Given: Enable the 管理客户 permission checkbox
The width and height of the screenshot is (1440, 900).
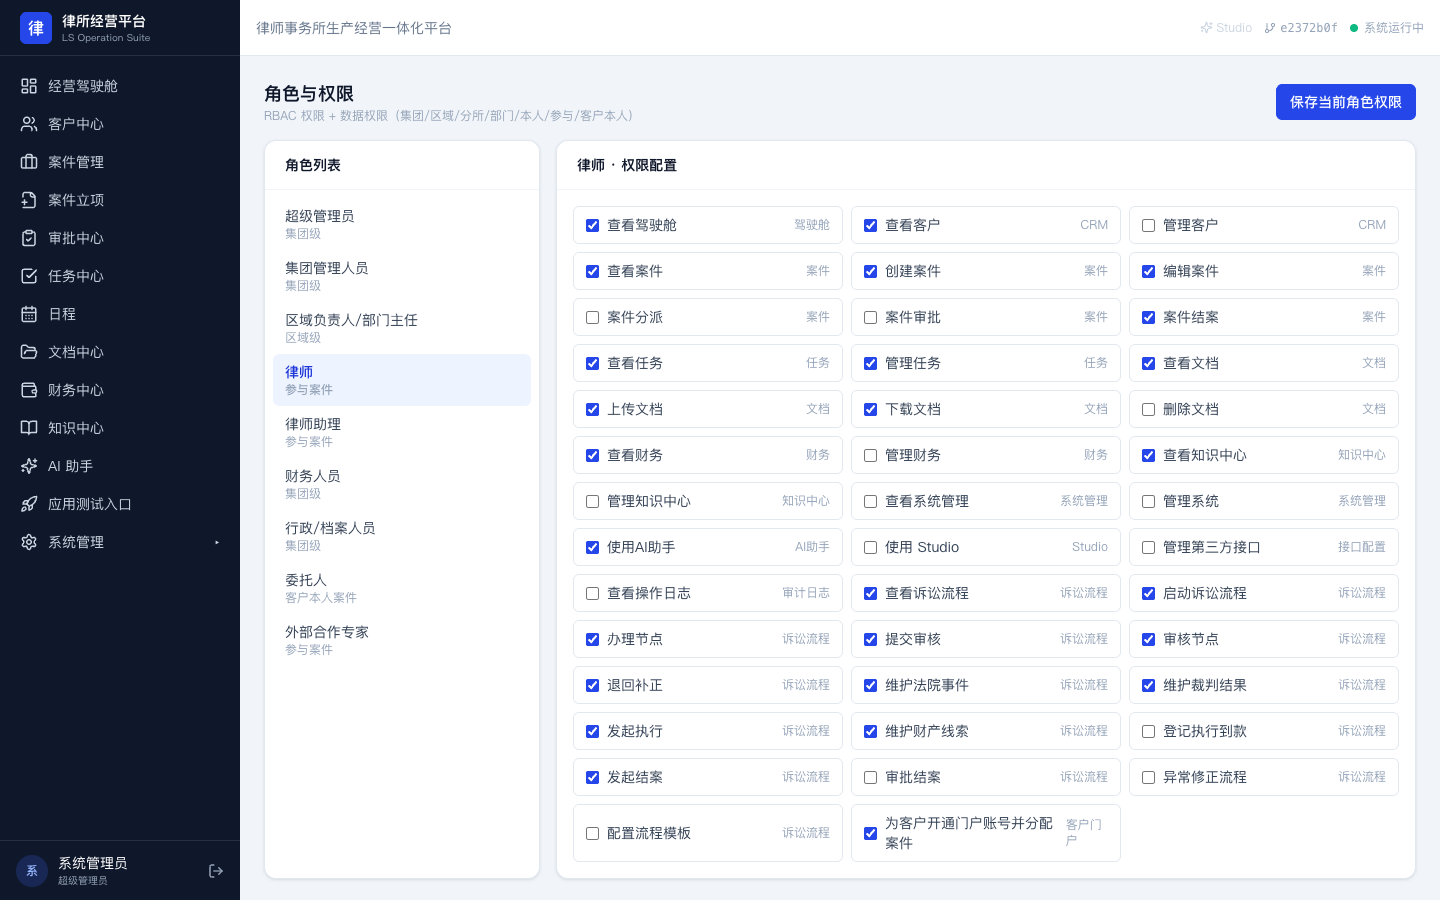Looking at the screenshot, I should pos(1148,226).
